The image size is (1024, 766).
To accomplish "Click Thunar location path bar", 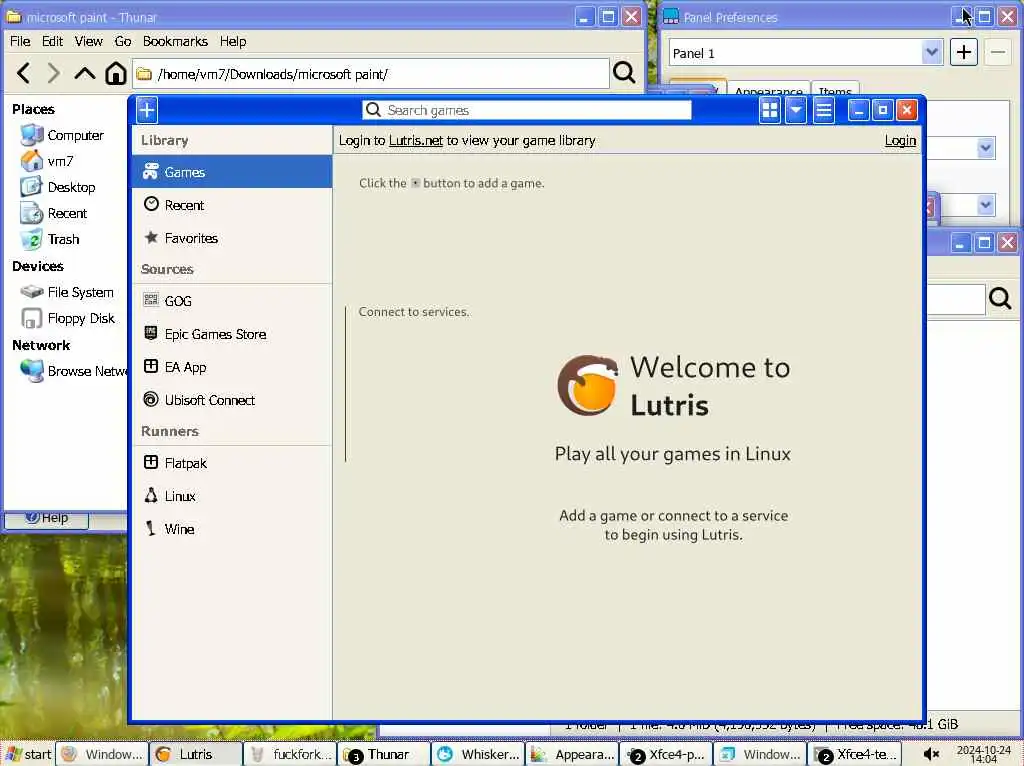I will [x=371, y=74].
